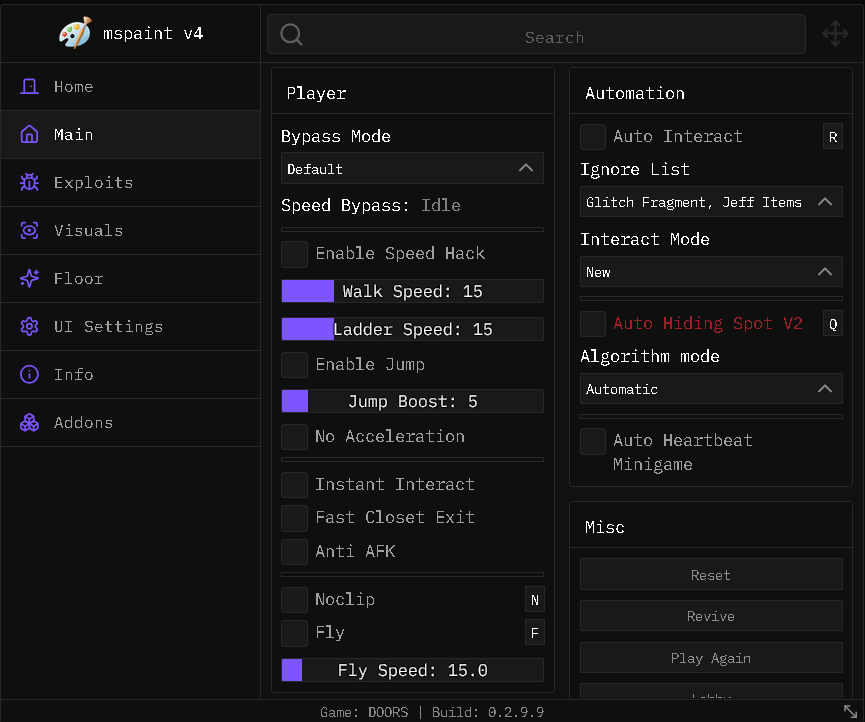865x722 pixels.
Task: Toggle Auto Interact on
Action: click(592, 136)
